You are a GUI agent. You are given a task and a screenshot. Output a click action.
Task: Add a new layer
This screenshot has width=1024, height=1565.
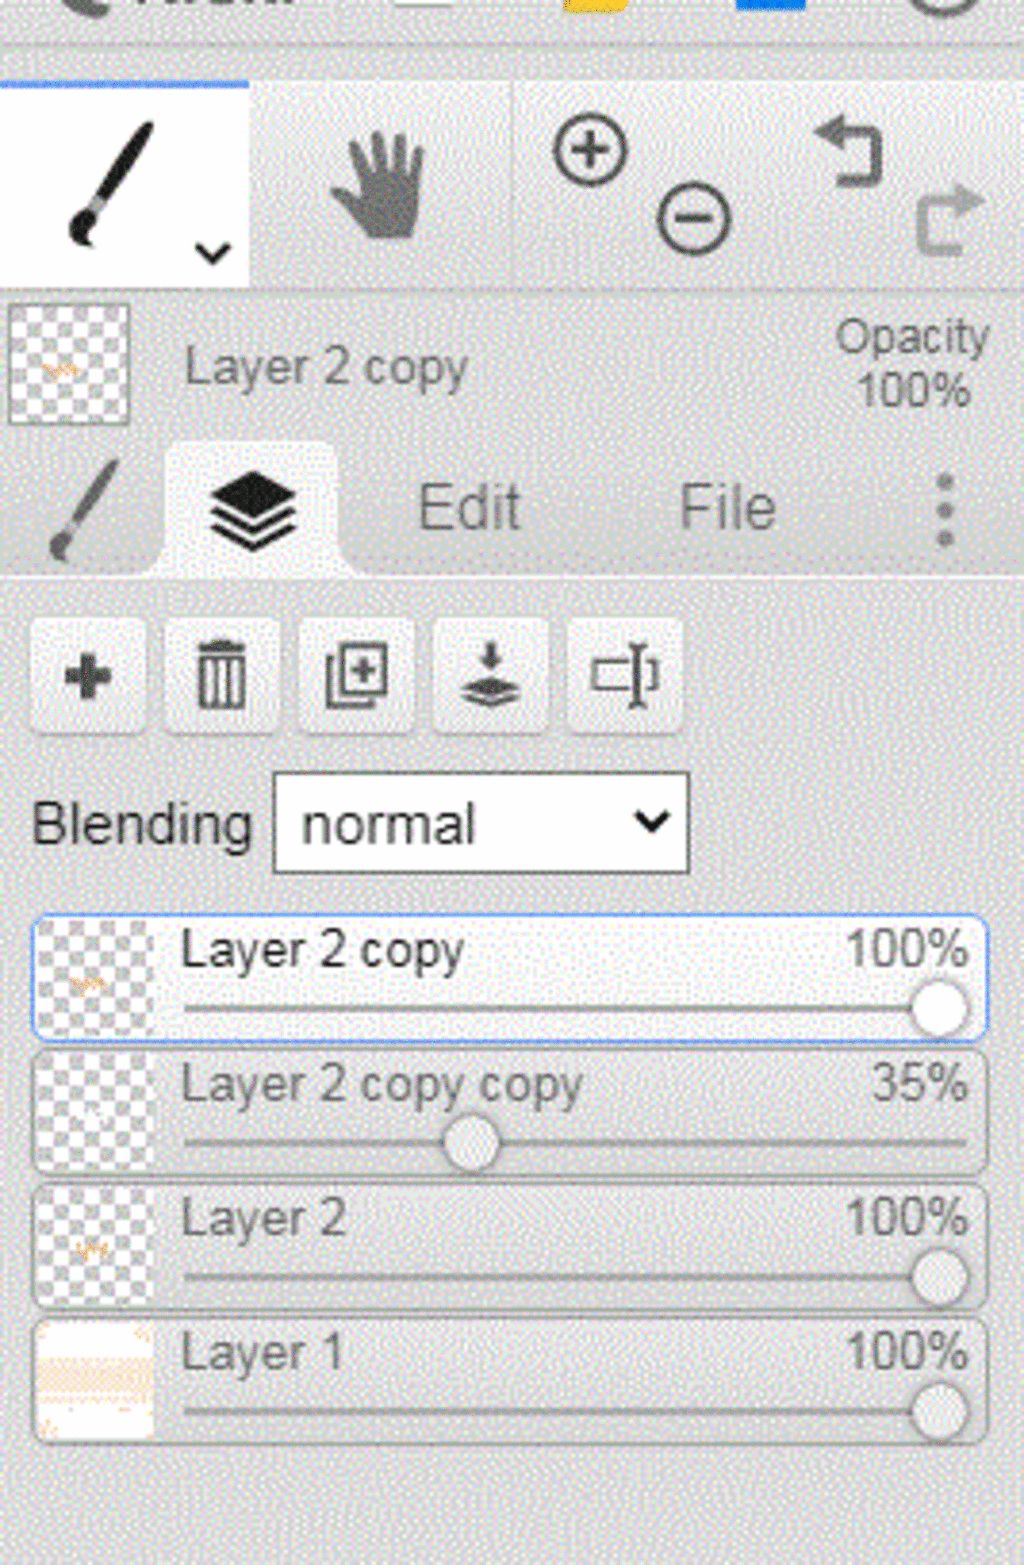(x=88, y=677)
